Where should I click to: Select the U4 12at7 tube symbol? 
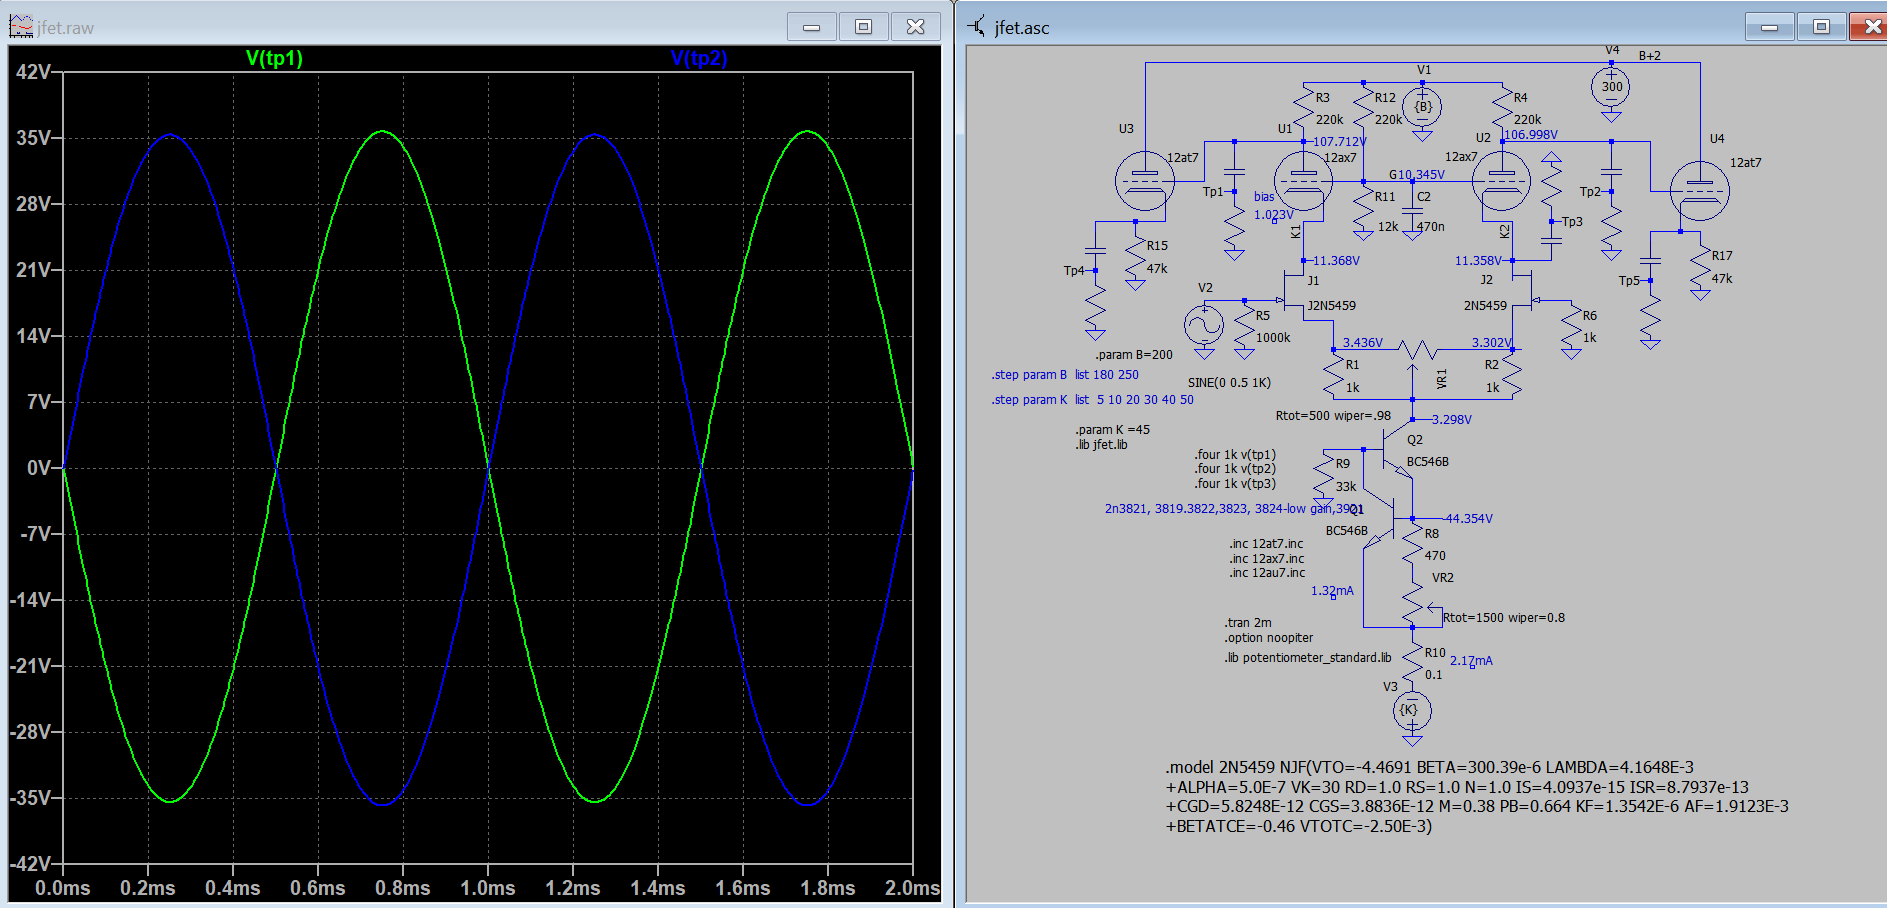[1700, 190]
